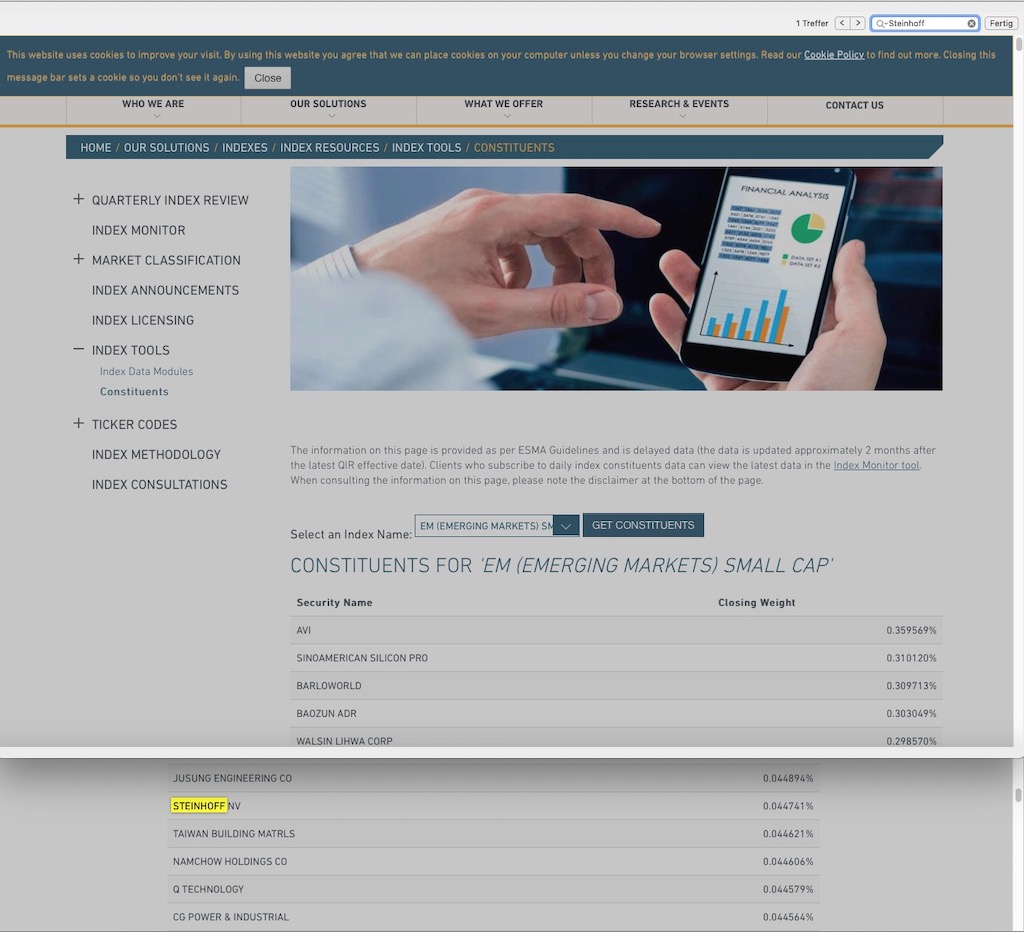Open the Cookie Policy link
Viewport: 1024px width, 932px height.
point(834,55)
